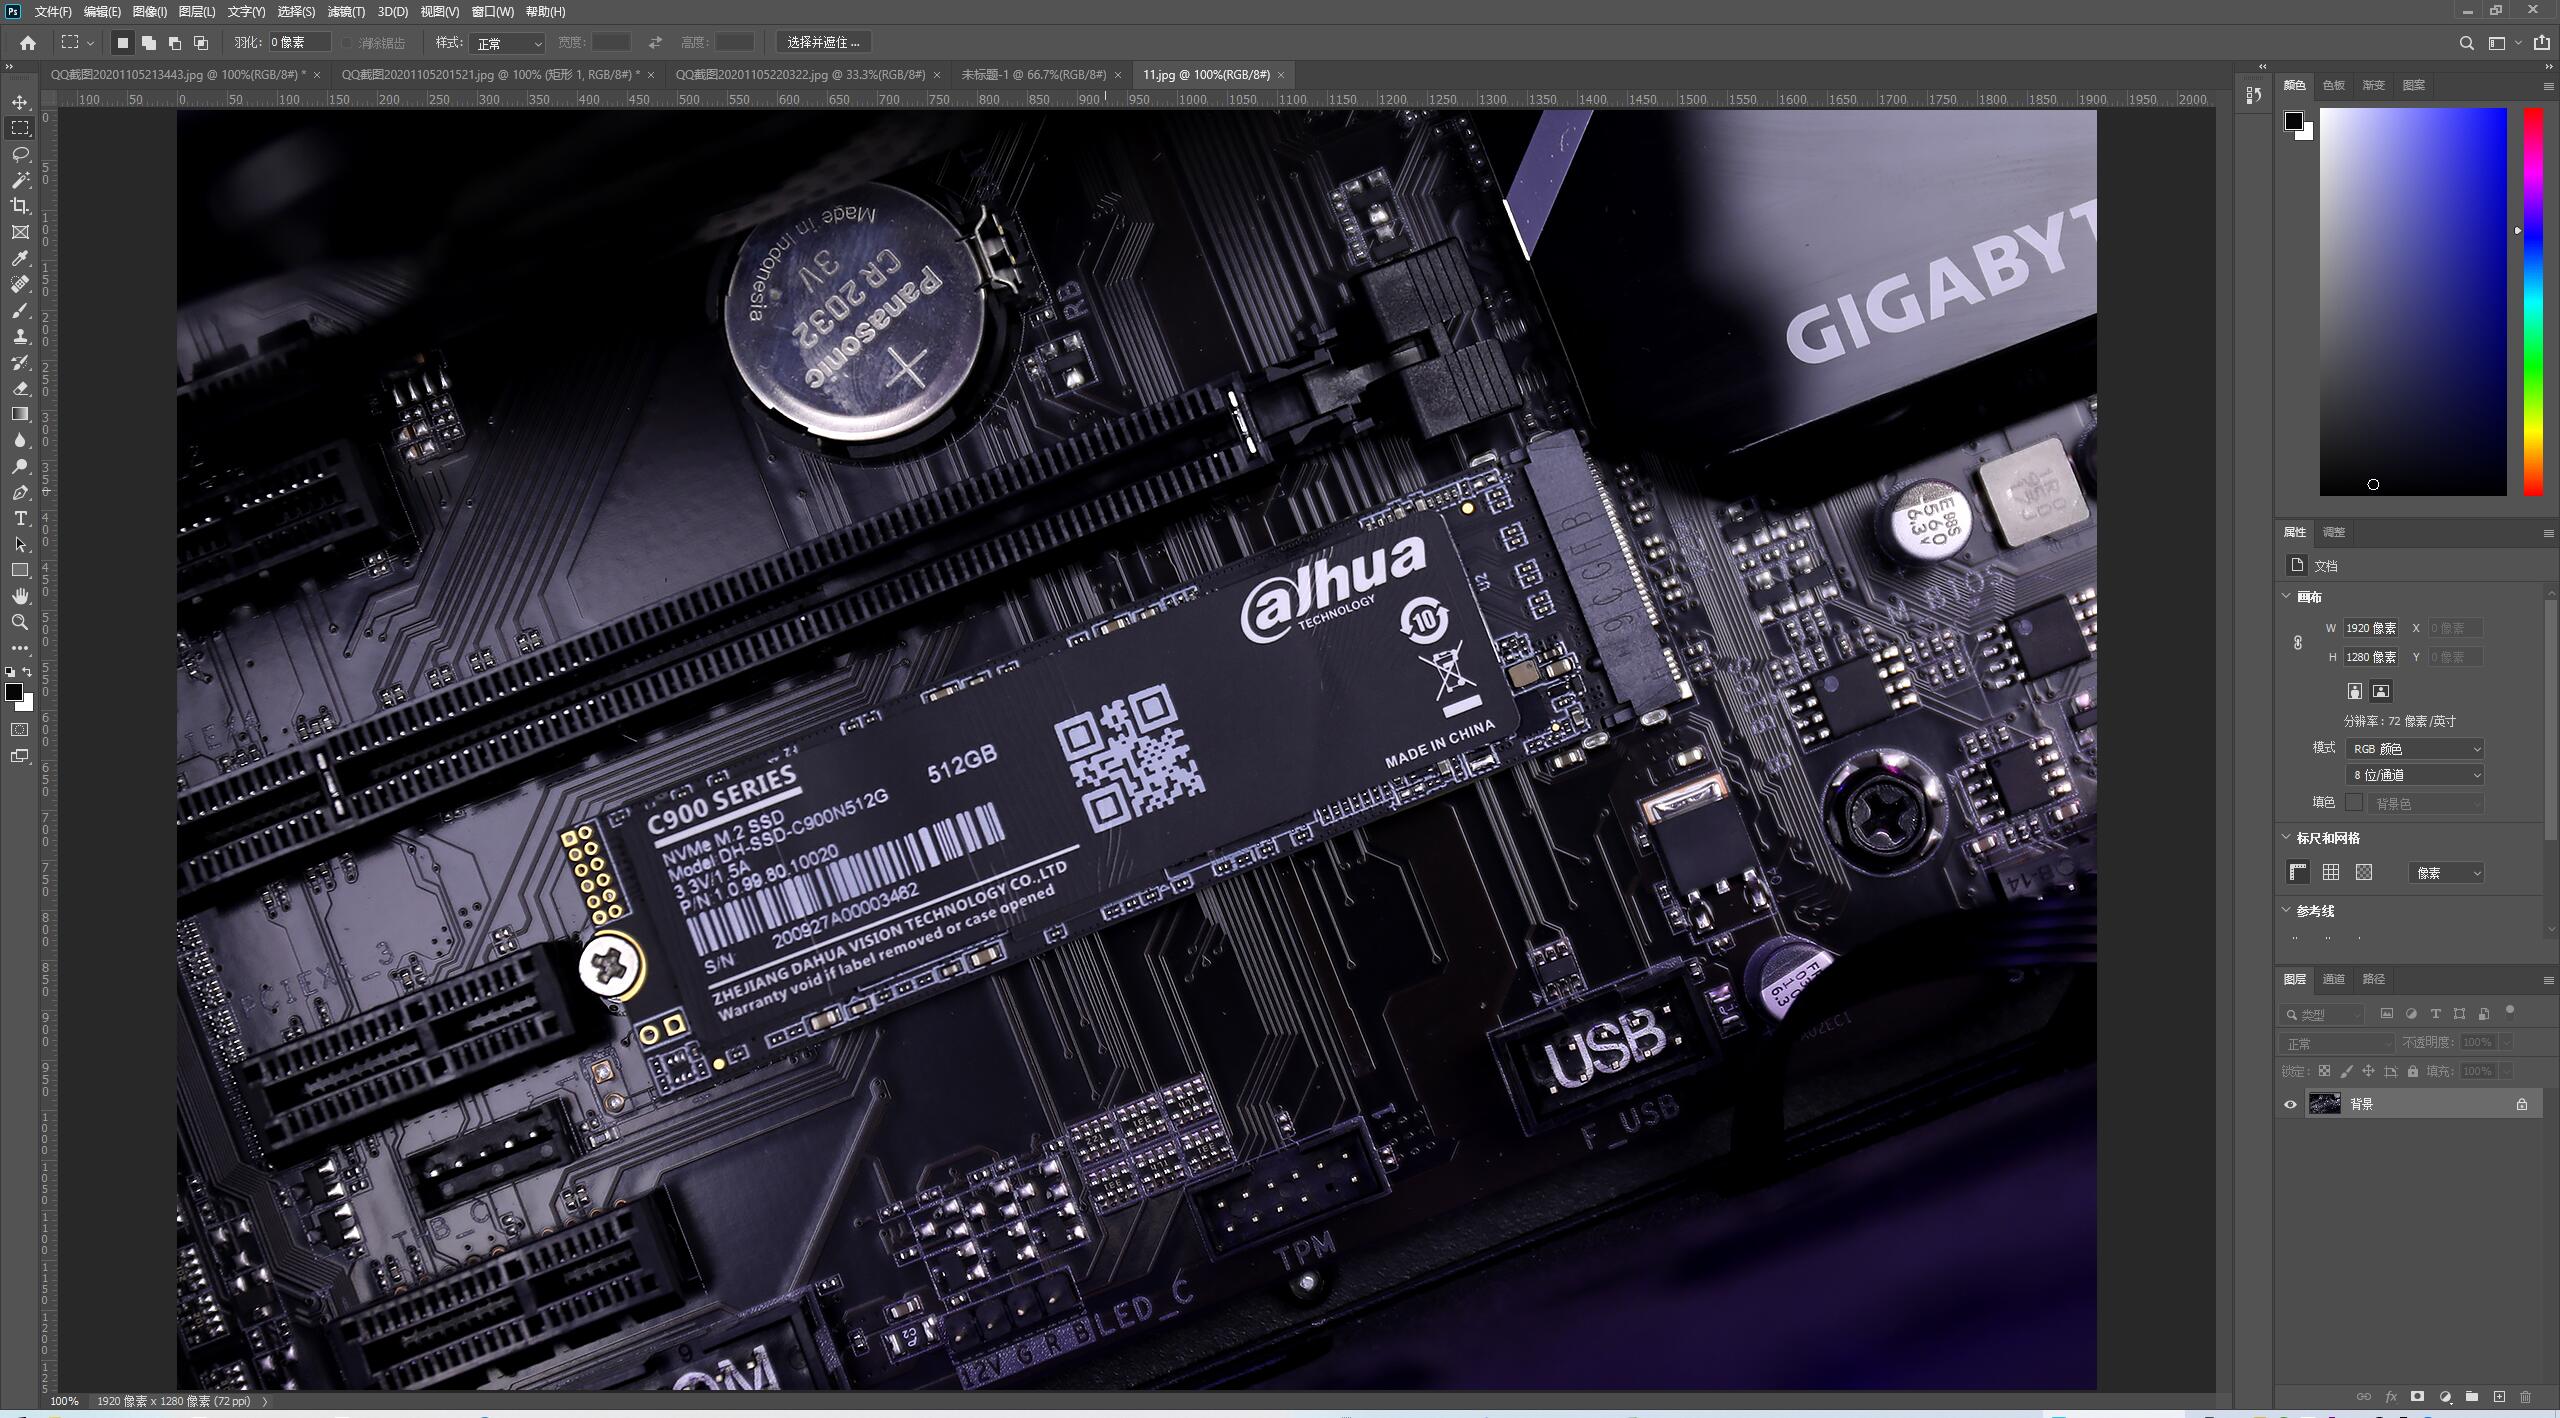Toggle transparency grid icon in 标尺和网格
The image size is (2560, 1418).
[2364, 872]
